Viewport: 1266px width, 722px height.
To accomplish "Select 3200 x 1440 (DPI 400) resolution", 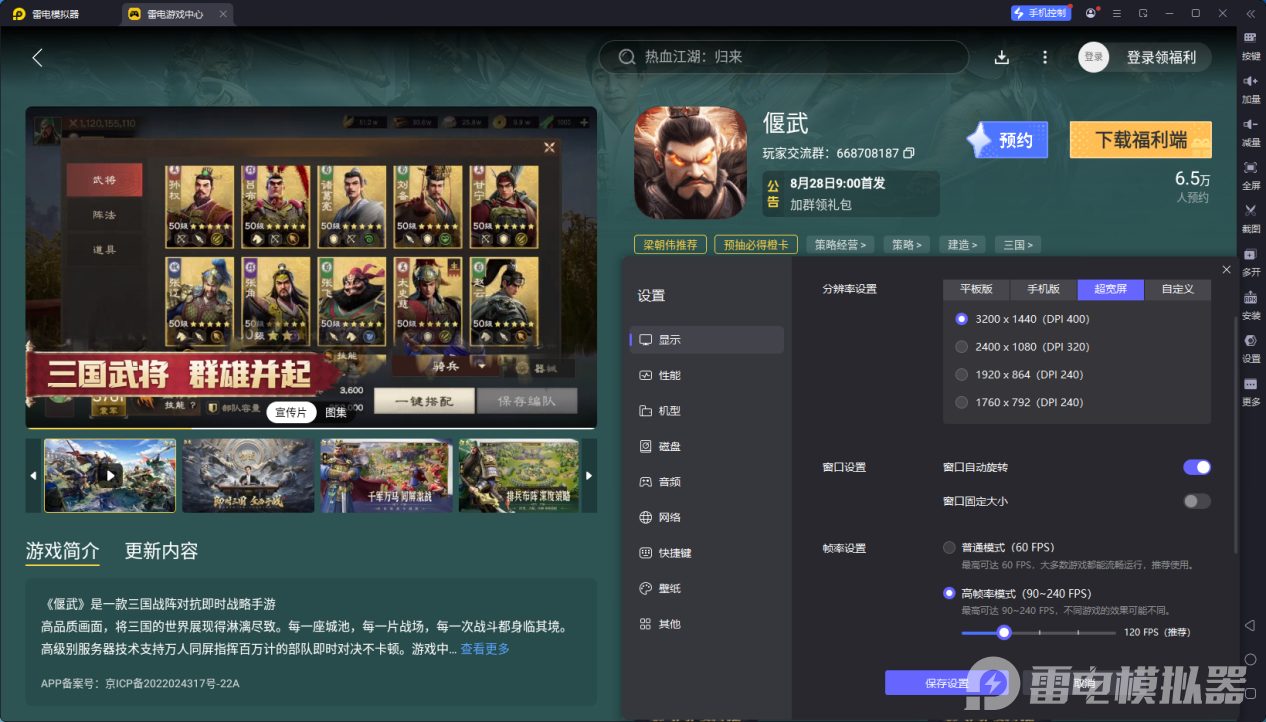I will (x=962, y=319).
